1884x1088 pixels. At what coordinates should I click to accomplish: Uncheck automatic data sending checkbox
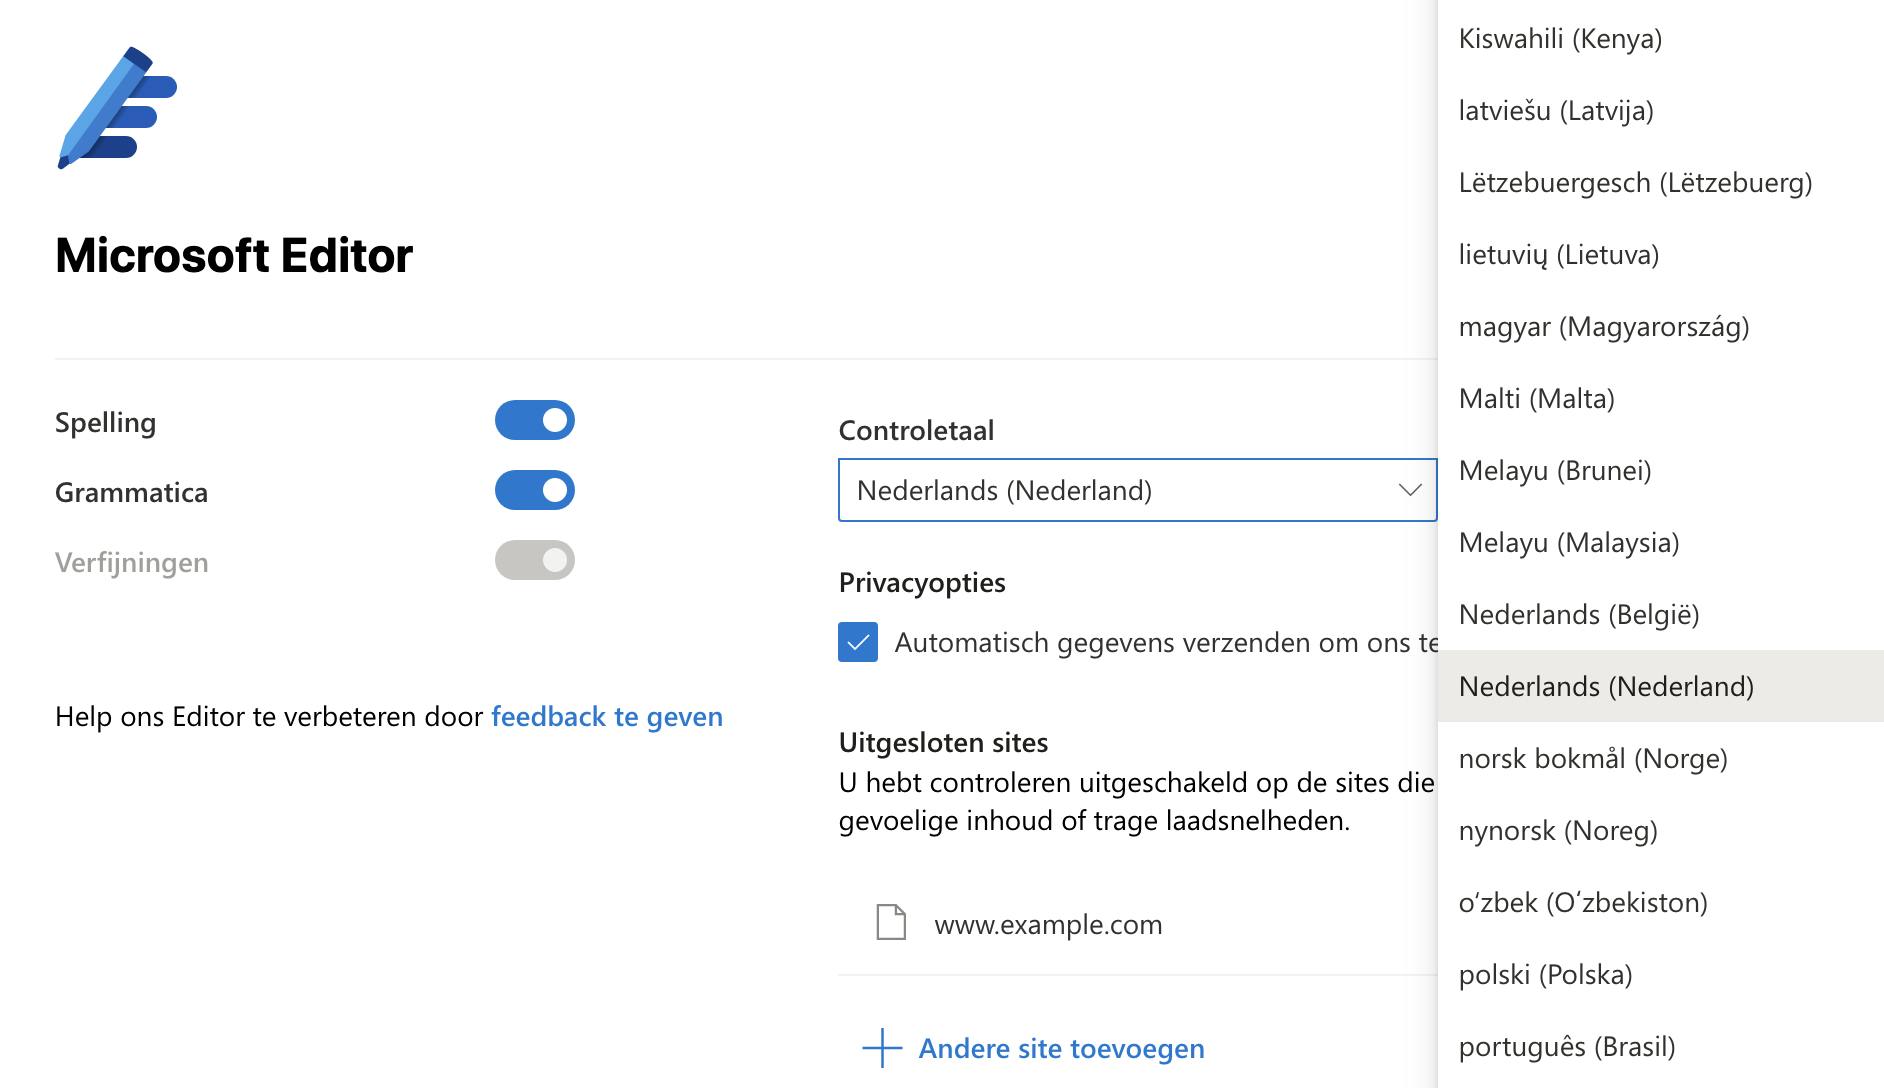click(x=858, y=642)
